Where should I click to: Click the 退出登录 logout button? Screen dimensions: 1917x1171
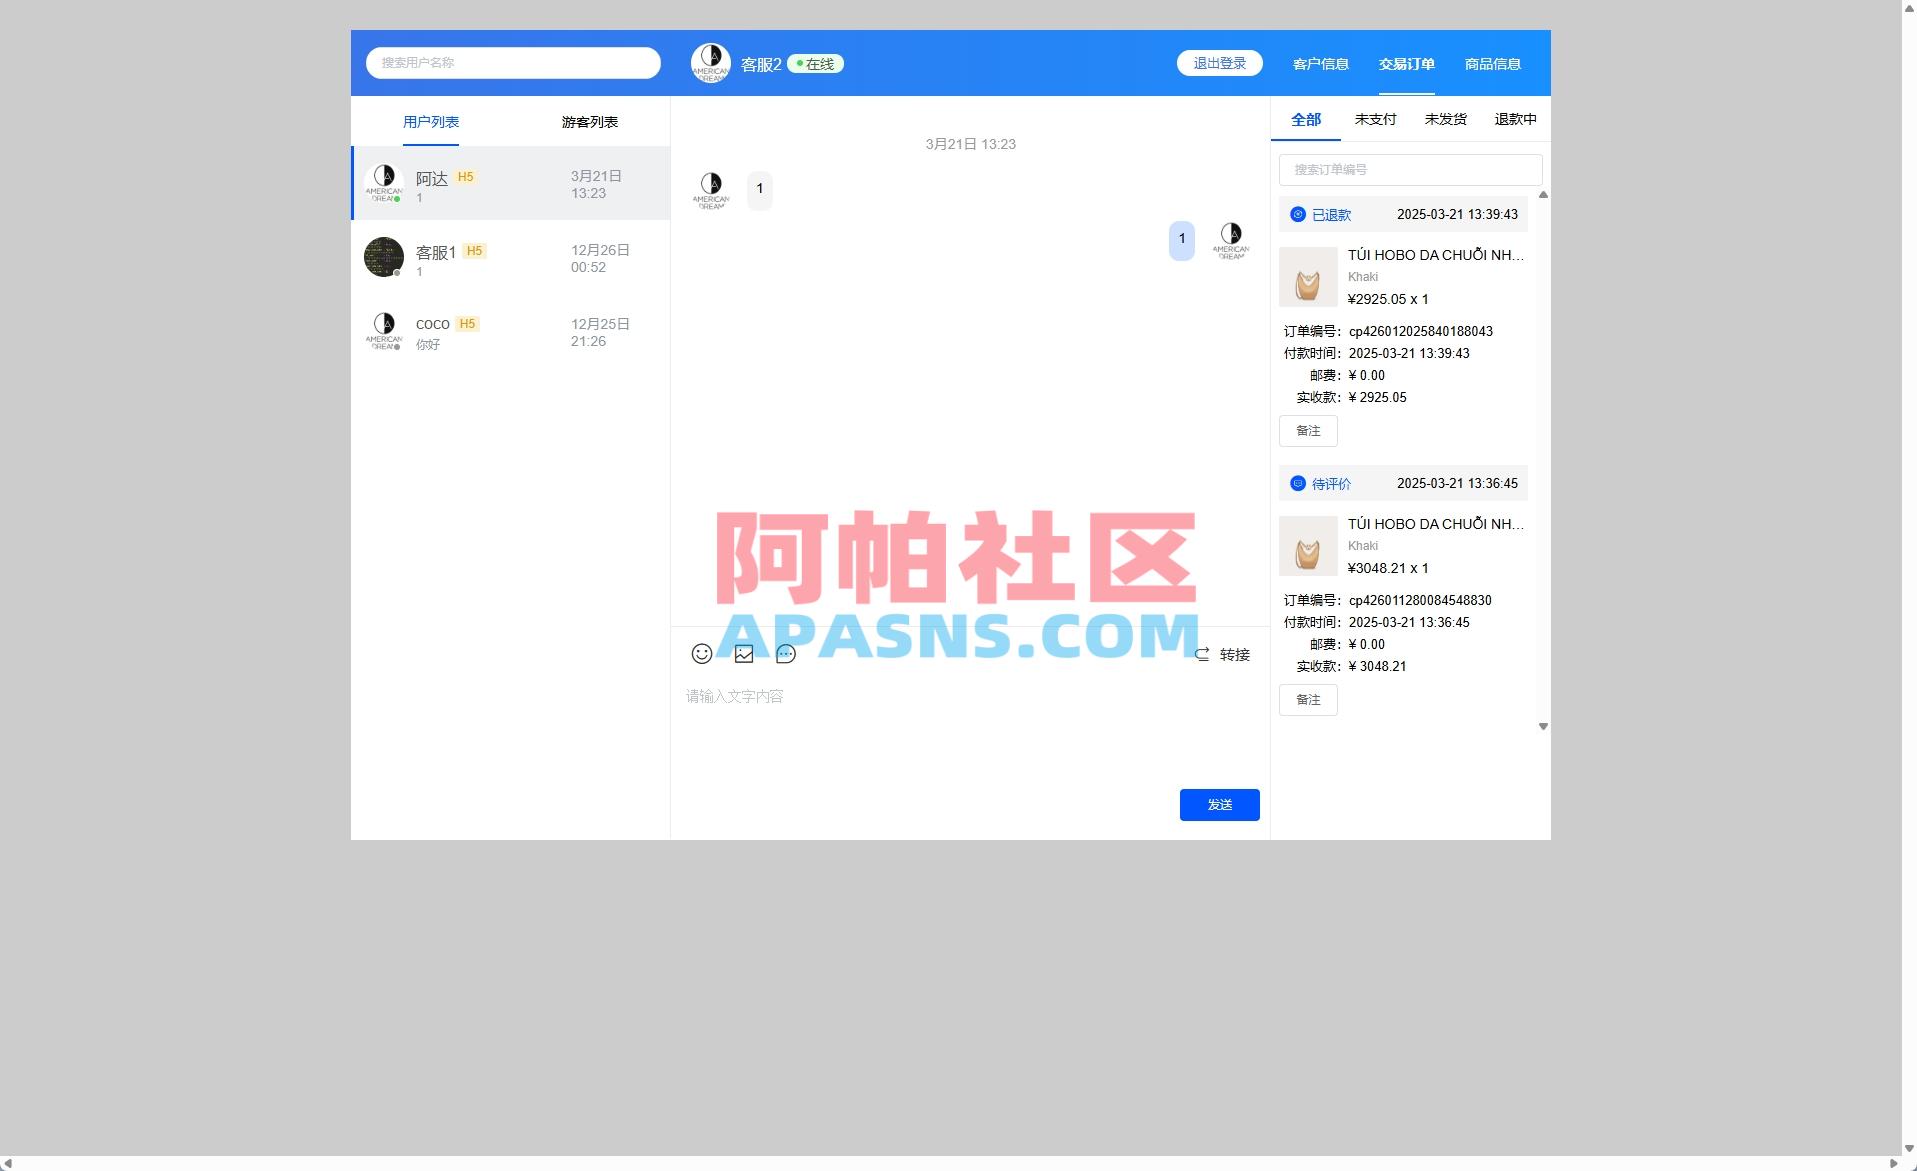click(1219, 62)
